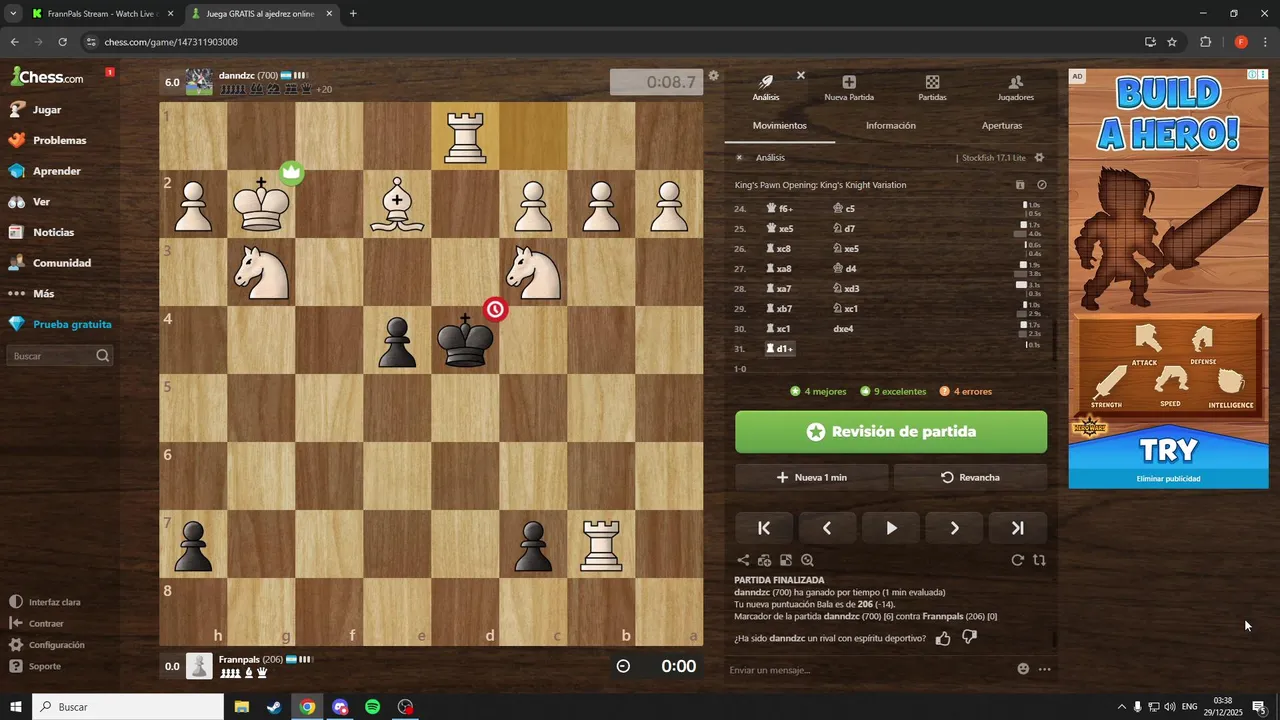Select move 31 rook d1+

pos(779,349)
